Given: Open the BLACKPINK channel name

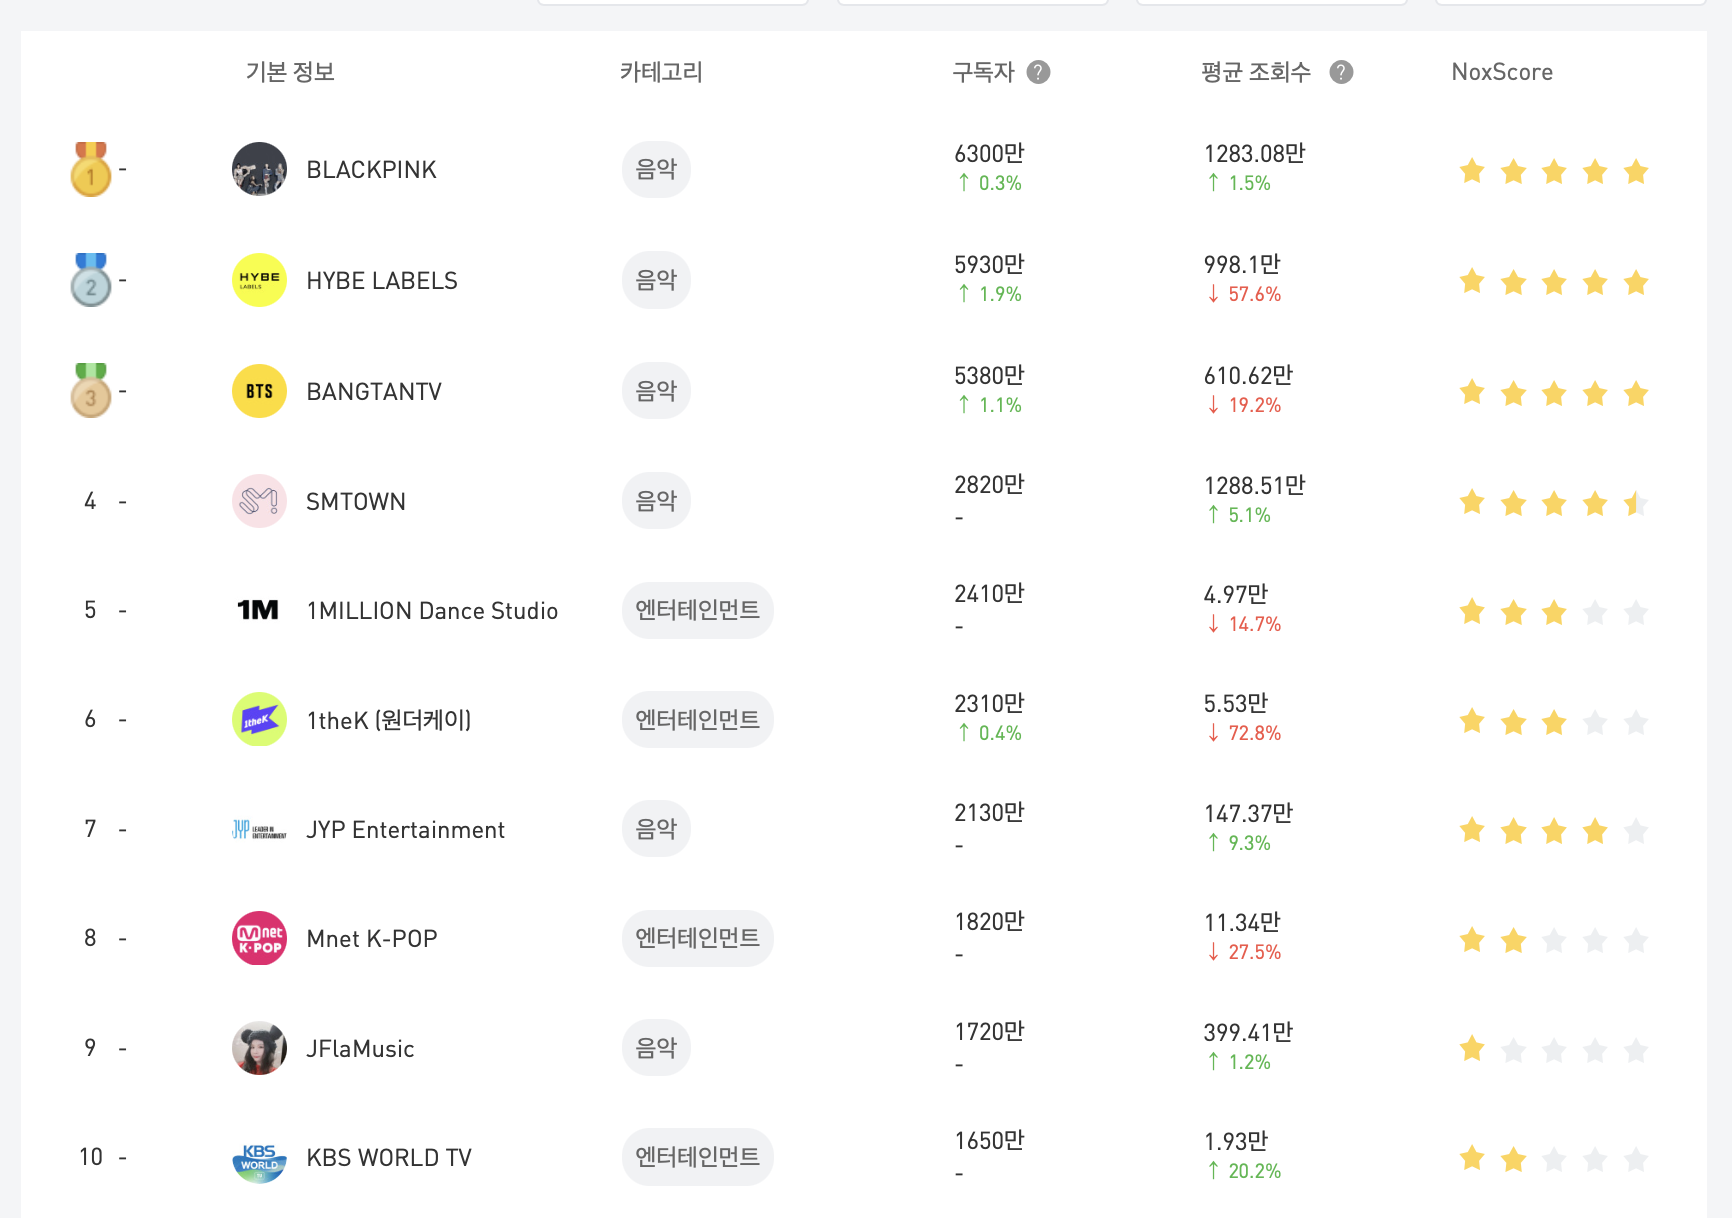Looking at the screenshot, I should click(x=371, y=170).
